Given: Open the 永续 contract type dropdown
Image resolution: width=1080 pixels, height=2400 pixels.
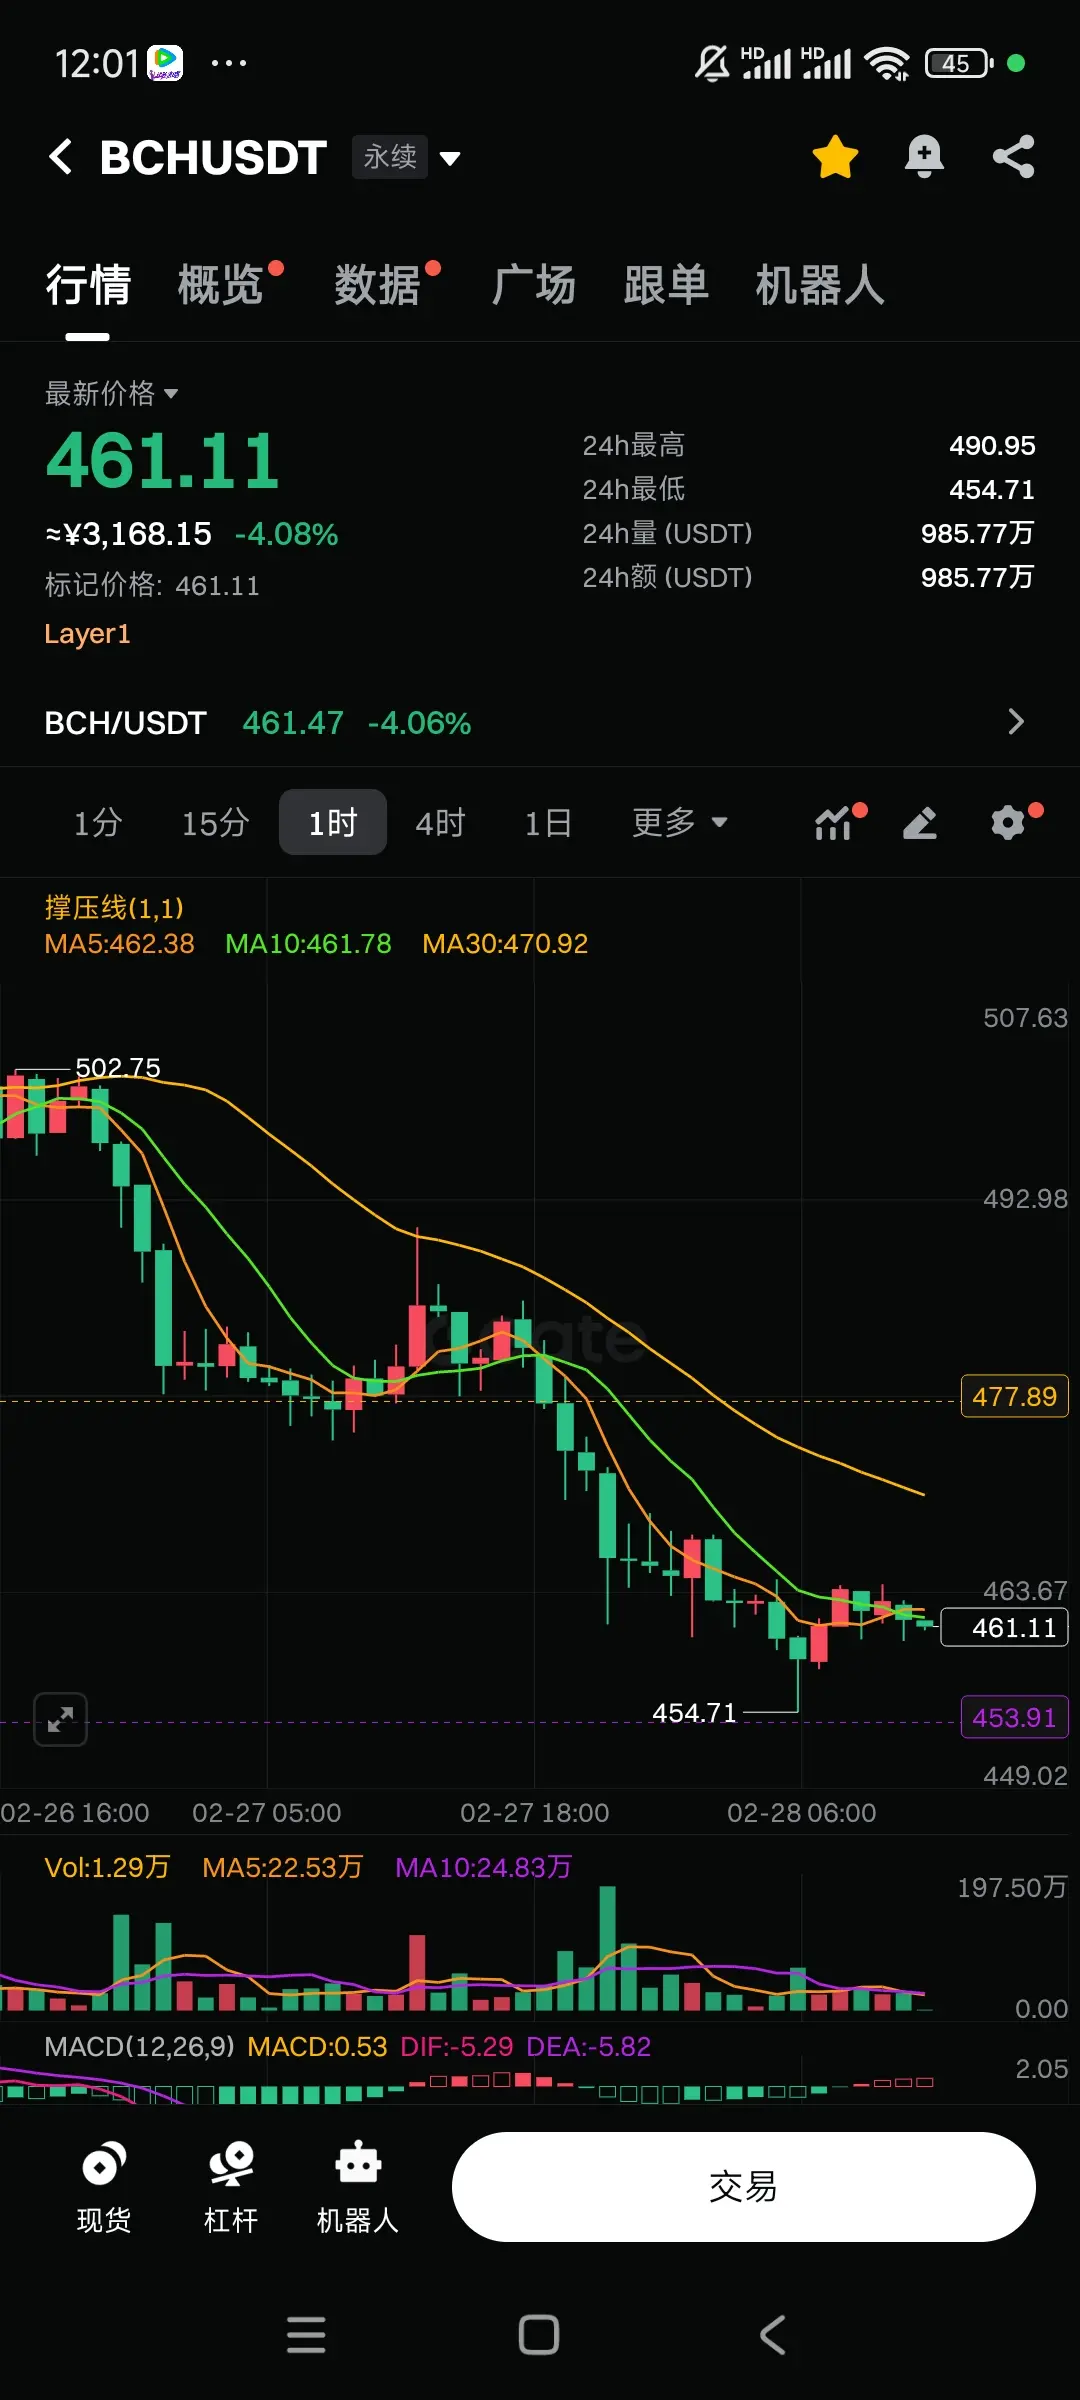Looking at the screenshot, I should tap(406, 157).
